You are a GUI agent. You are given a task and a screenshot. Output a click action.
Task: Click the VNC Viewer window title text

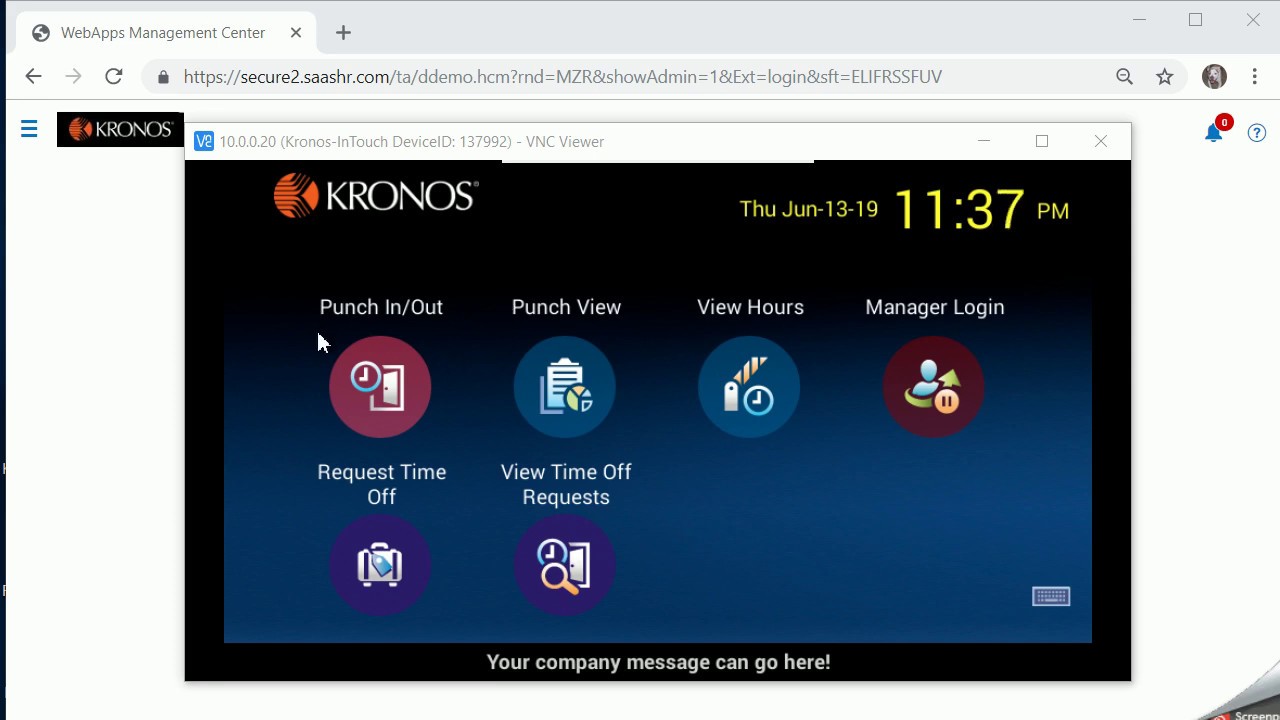click(x=412, y=142)
